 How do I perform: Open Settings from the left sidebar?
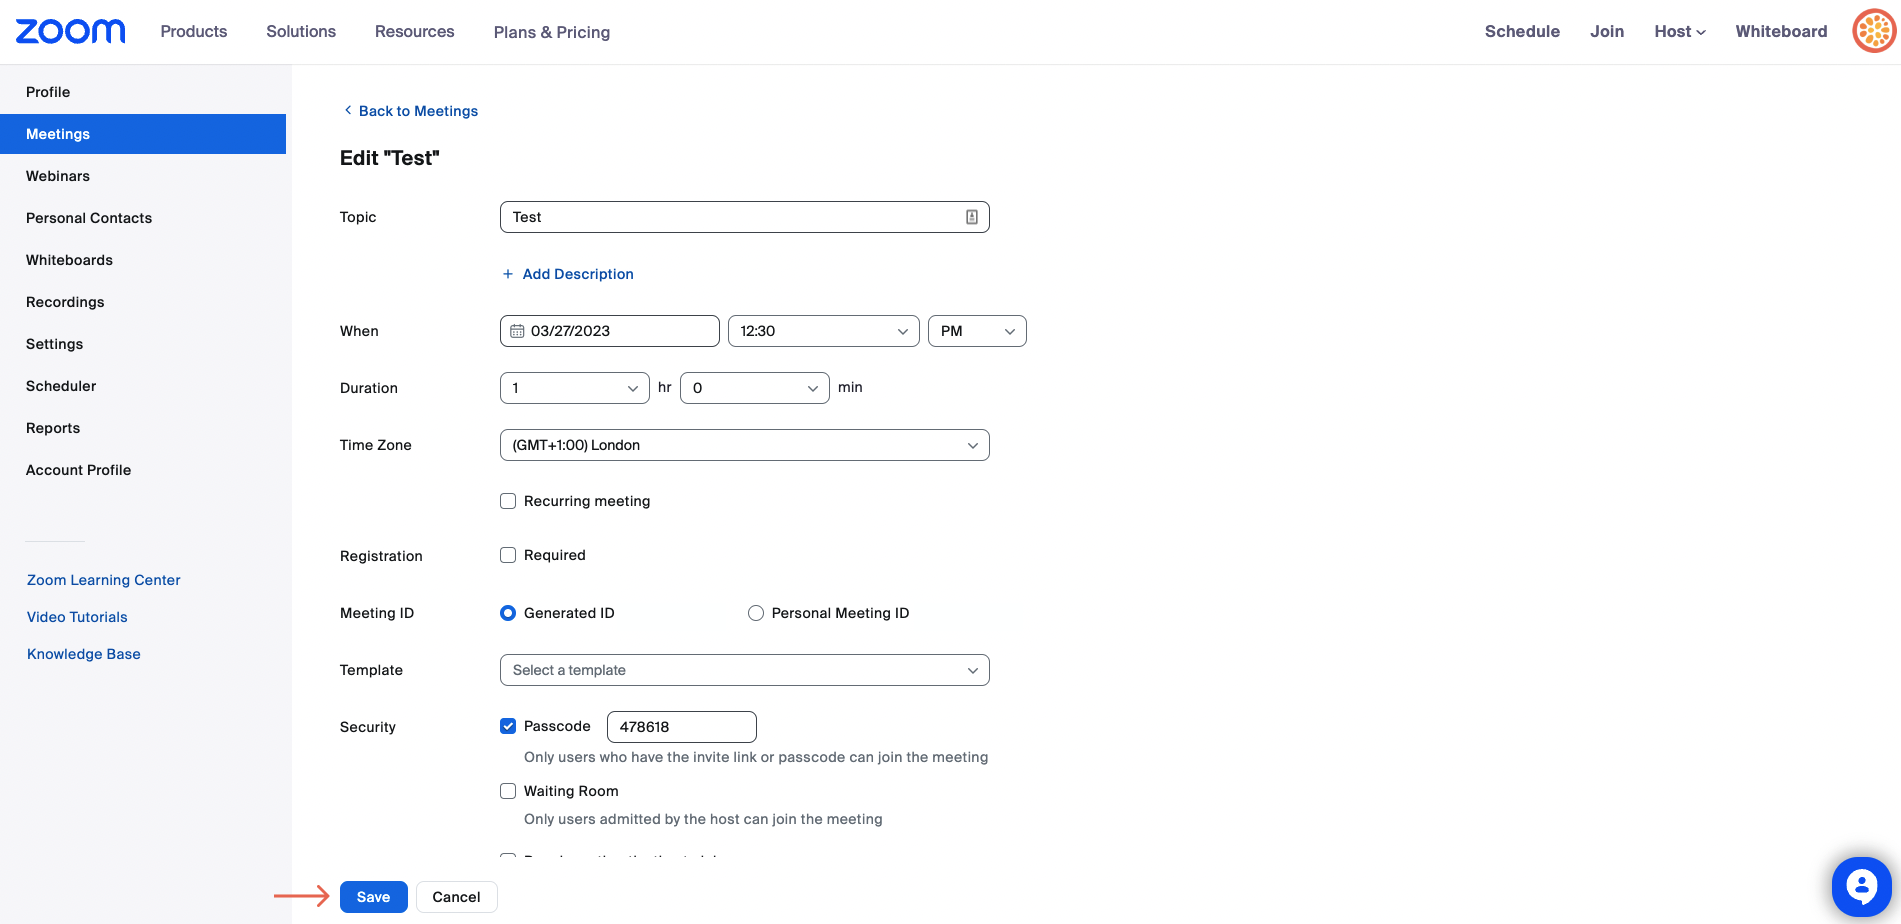55,344
